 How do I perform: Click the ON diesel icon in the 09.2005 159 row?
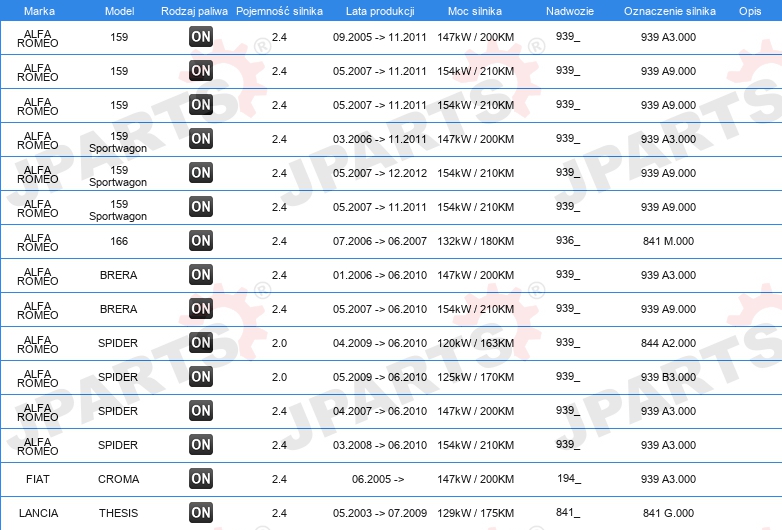point(201,36)
